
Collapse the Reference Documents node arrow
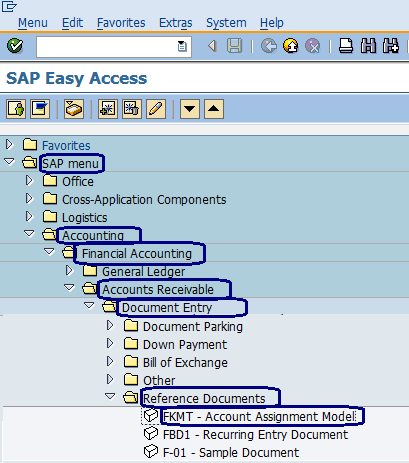pyautogui.click(x=110, y=396)
